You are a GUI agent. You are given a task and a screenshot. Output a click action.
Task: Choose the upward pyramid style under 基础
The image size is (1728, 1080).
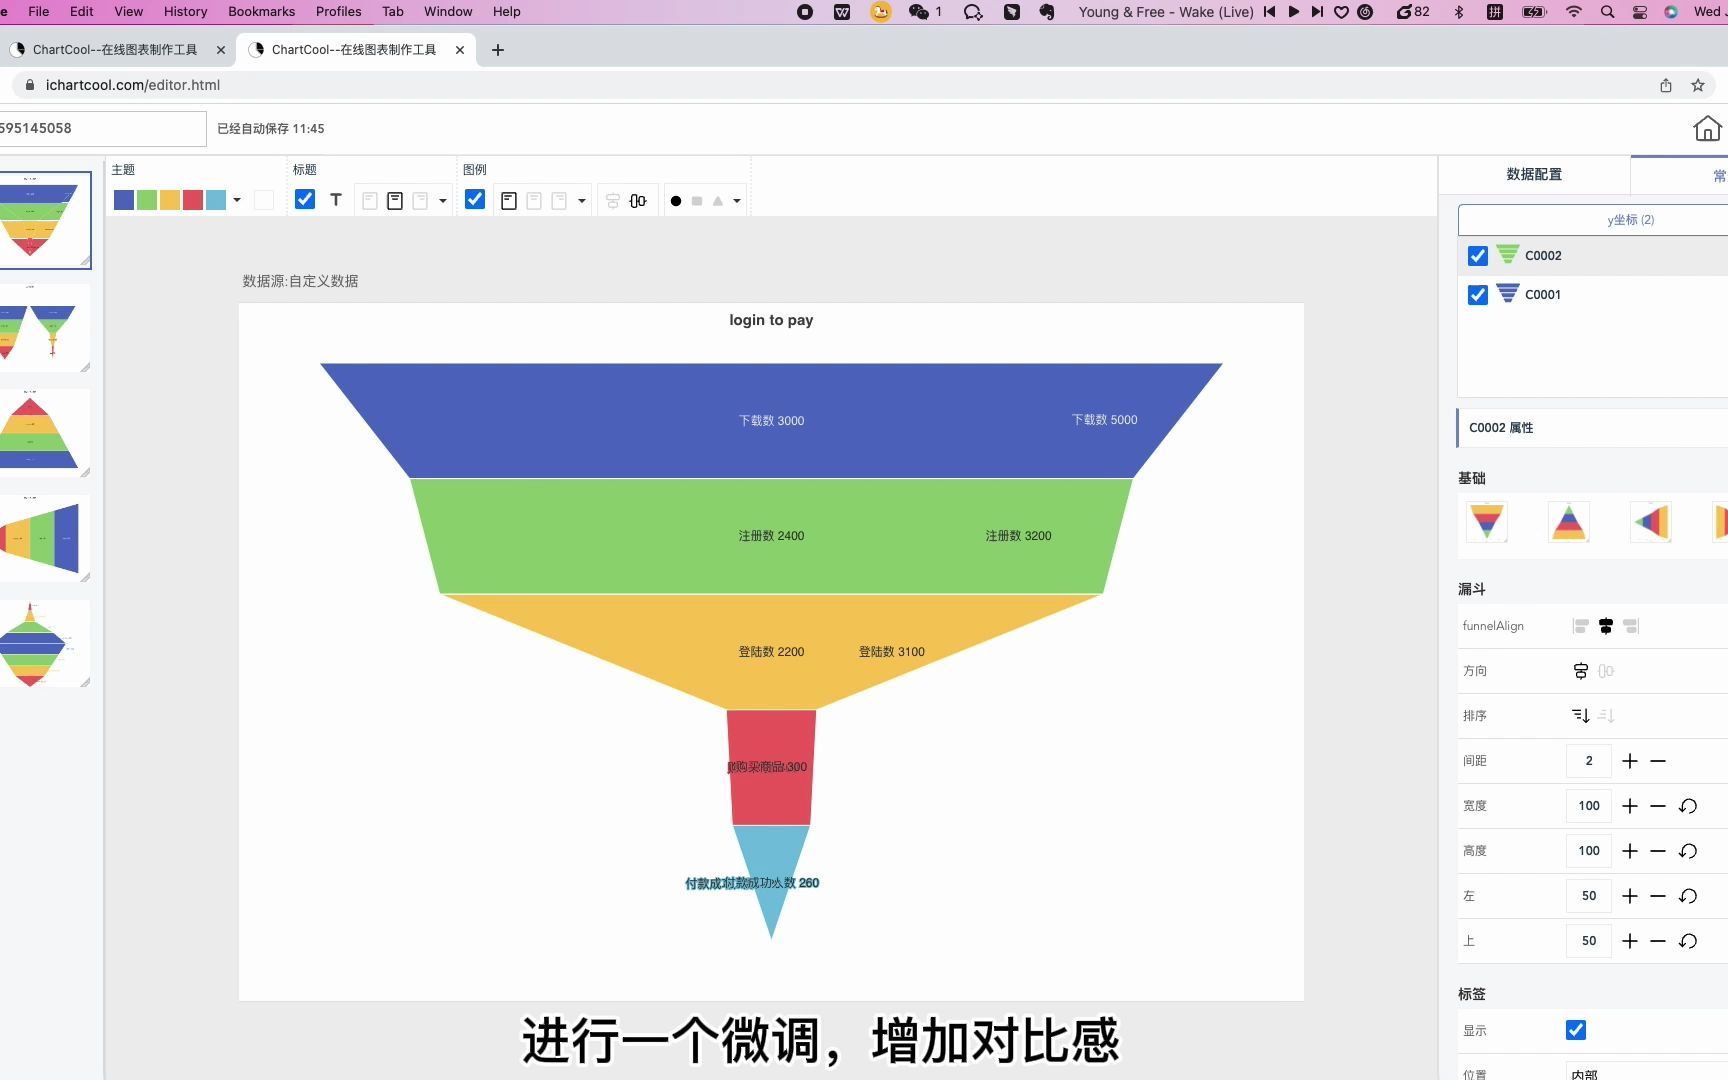(x=1568, y=521)
